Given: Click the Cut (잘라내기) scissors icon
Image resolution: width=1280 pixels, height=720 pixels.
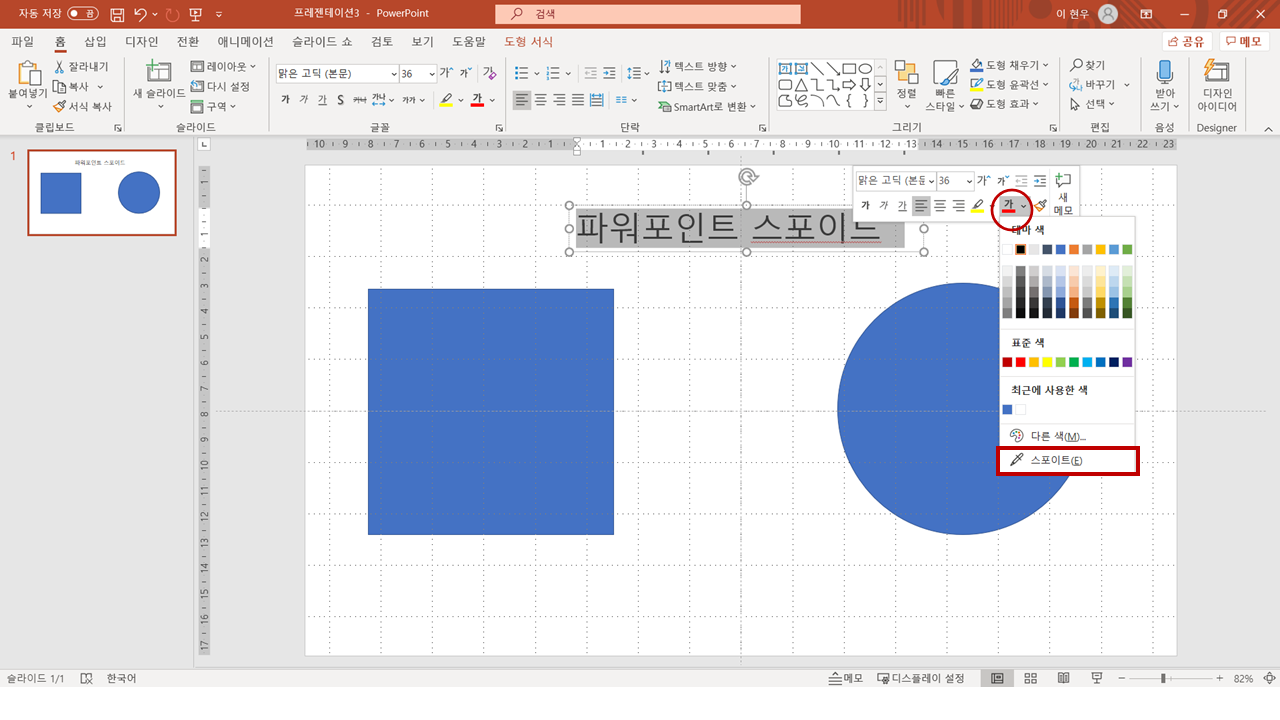Looking at the screenshot, I should coord(59,67).
